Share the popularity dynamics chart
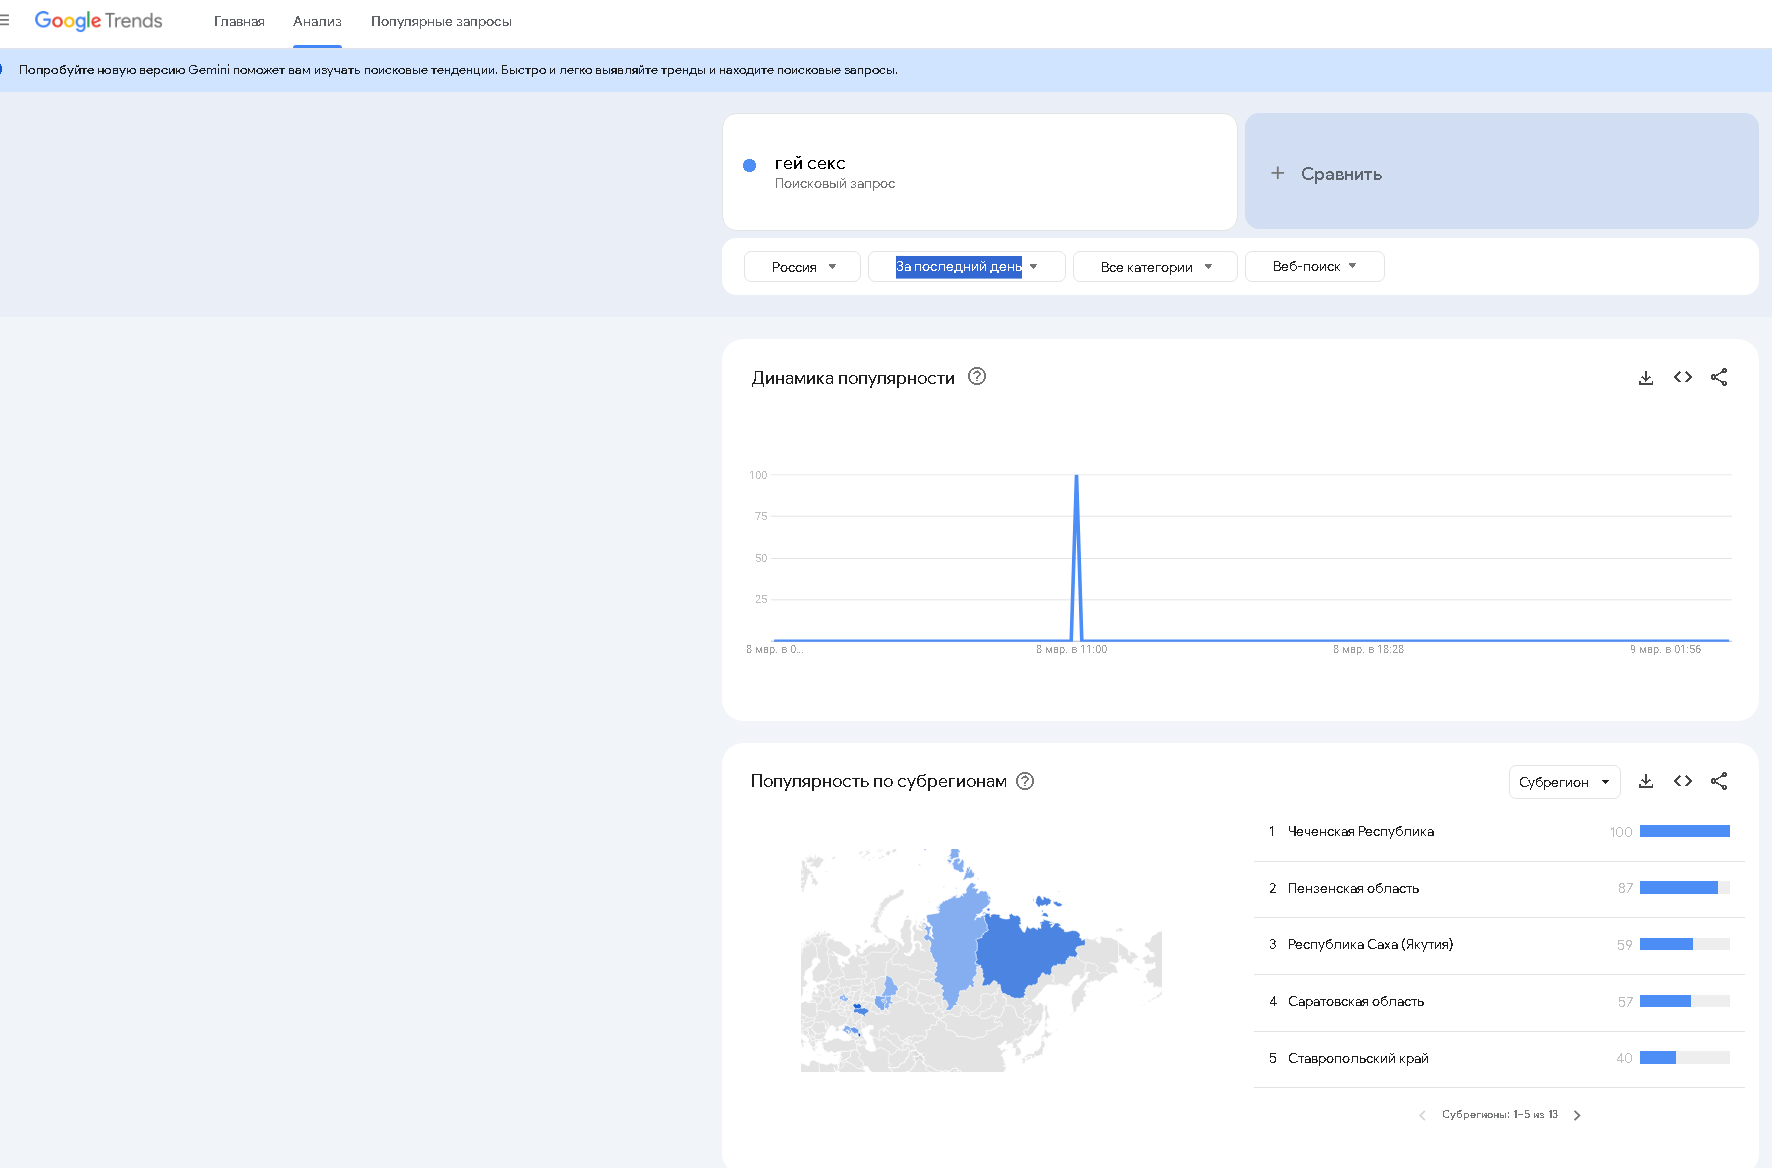Image resolution: width=1772 pixels, height=1168 pixels. coord(1719,378)
